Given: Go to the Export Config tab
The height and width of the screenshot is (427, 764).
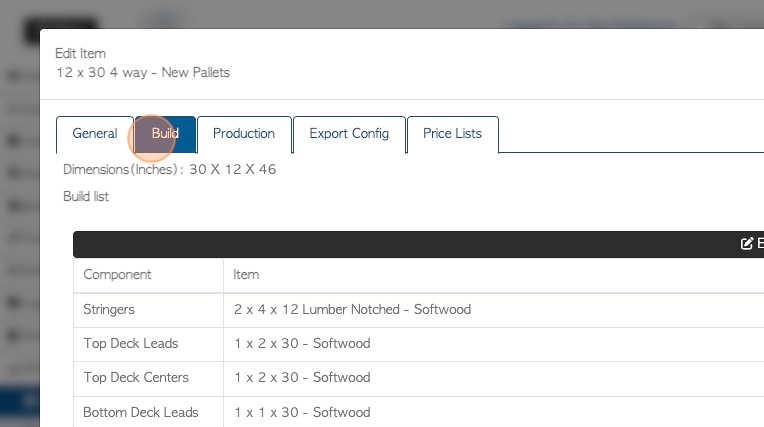Looking at the screenshot, I should (x=349, y=134).
